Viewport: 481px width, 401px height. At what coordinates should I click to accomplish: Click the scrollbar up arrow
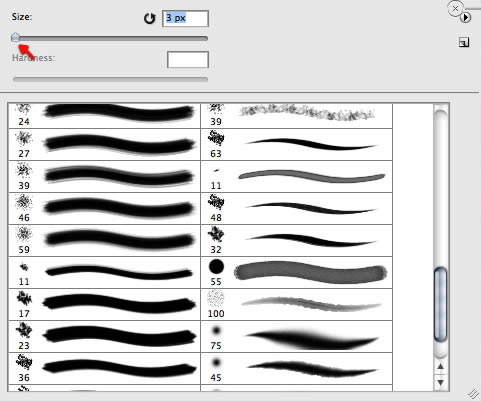pyautogui.click(x=440, y=366)
